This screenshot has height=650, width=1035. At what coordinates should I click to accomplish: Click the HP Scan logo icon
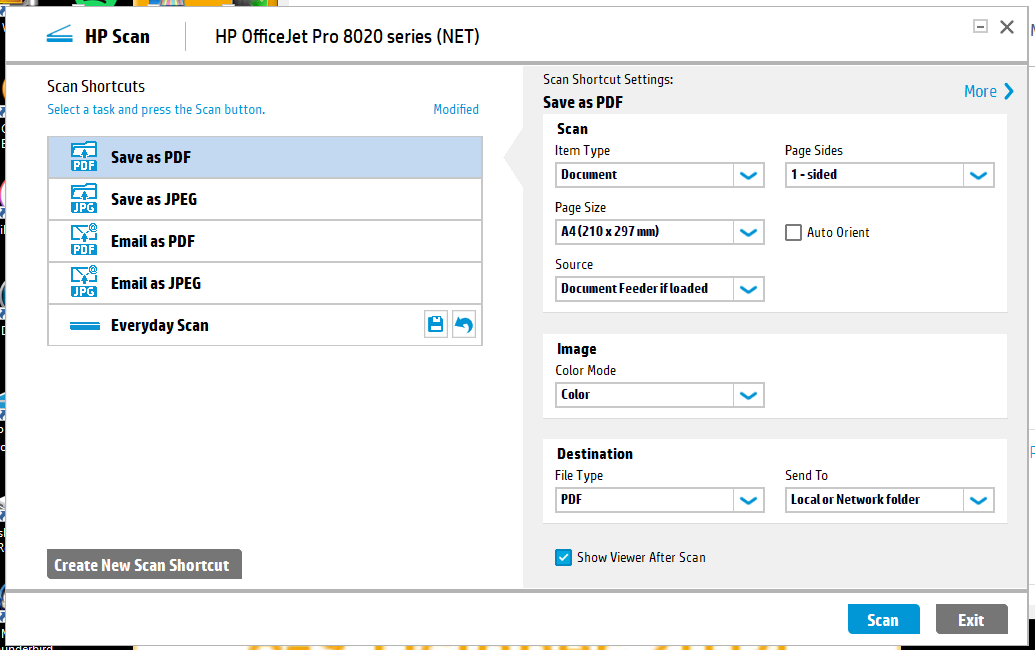pos(60,37)
